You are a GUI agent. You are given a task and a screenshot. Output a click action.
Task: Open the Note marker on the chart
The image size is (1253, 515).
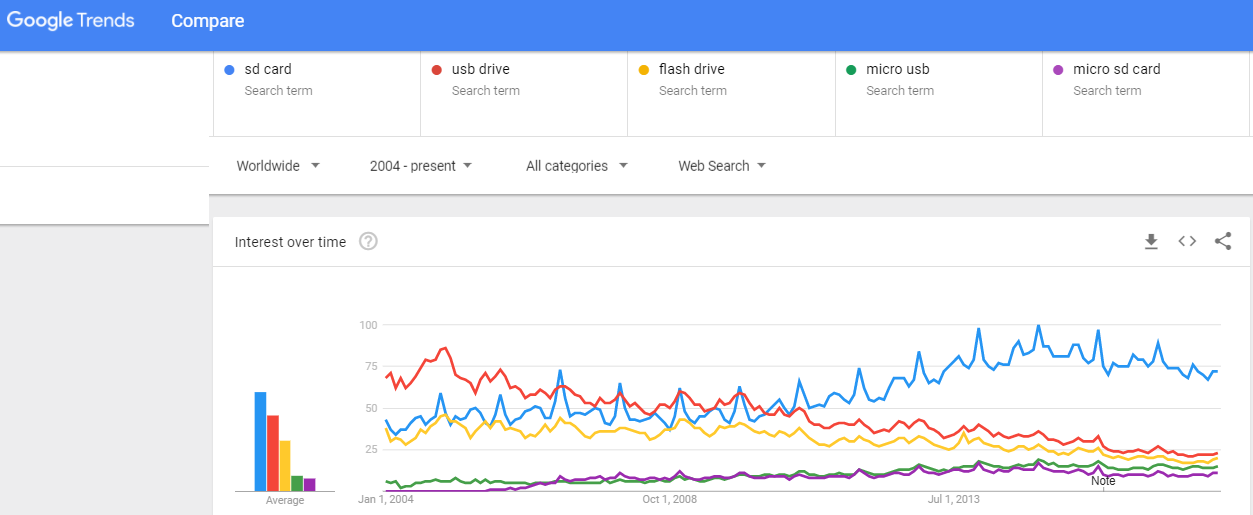(x=1103, y=481)
